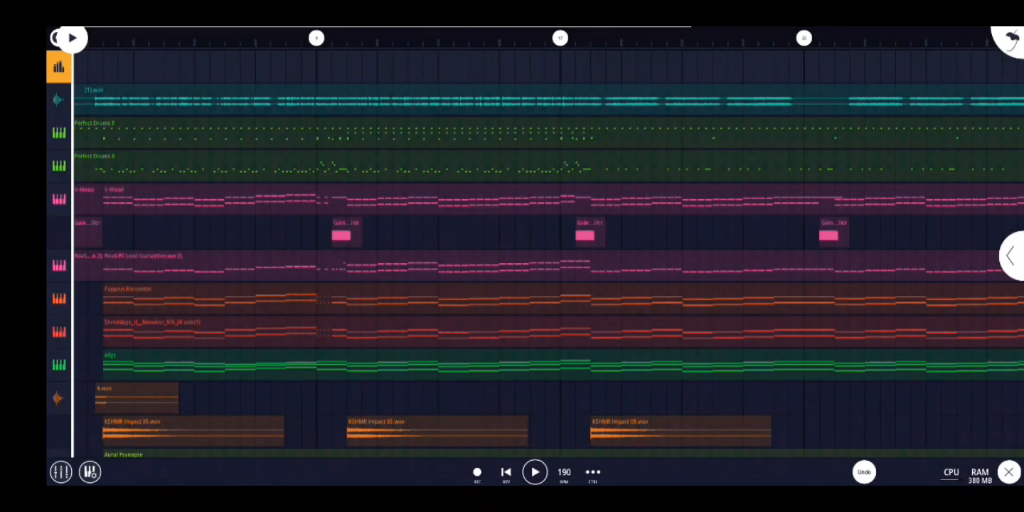Viewport: 1024px width, 512px height.
Task: Open the channel rack settings icon
Action: (90, 472)
